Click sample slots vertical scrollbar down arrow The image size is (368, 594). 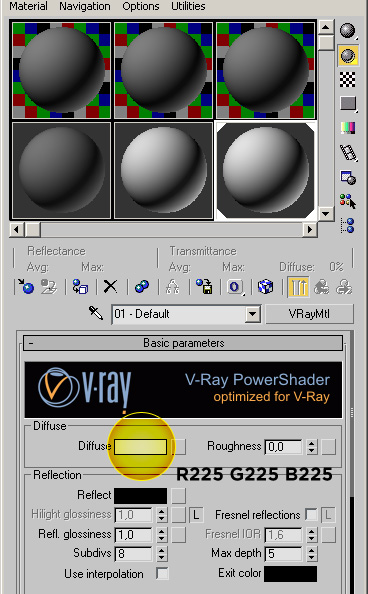pos(326,213)
